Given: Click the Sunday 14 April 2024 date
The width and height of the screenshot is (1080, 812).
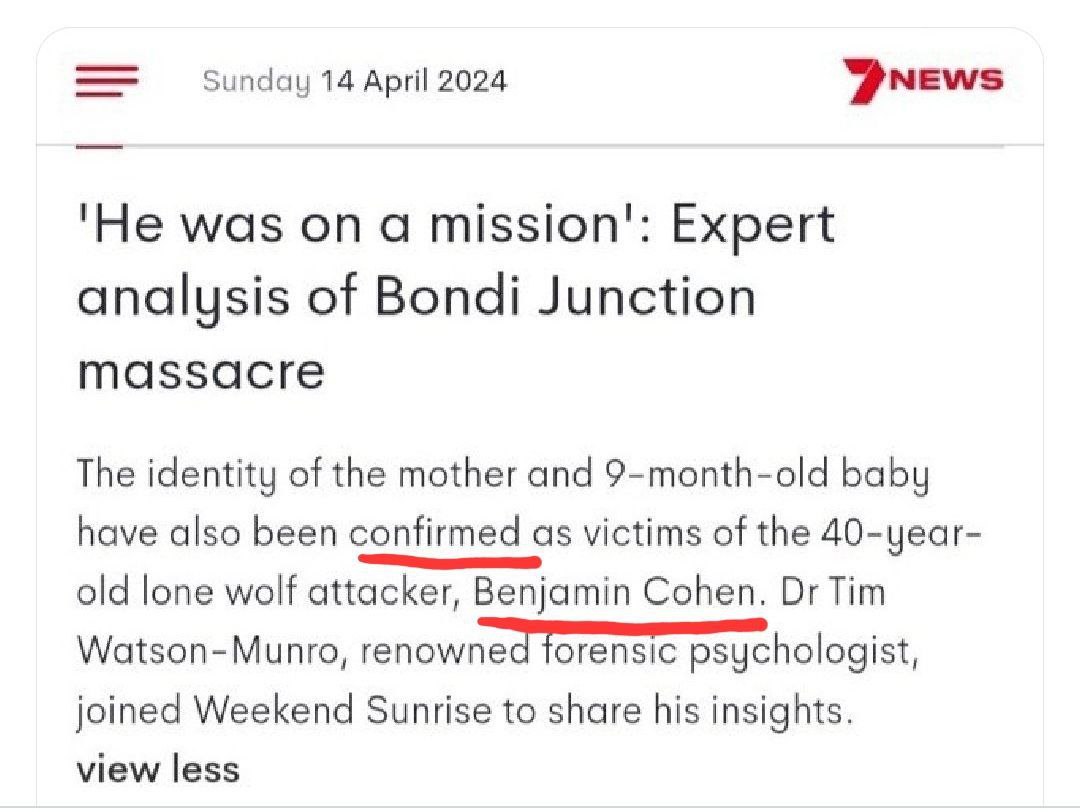Looking at the screenshot, I should click(x=354, y=81).
